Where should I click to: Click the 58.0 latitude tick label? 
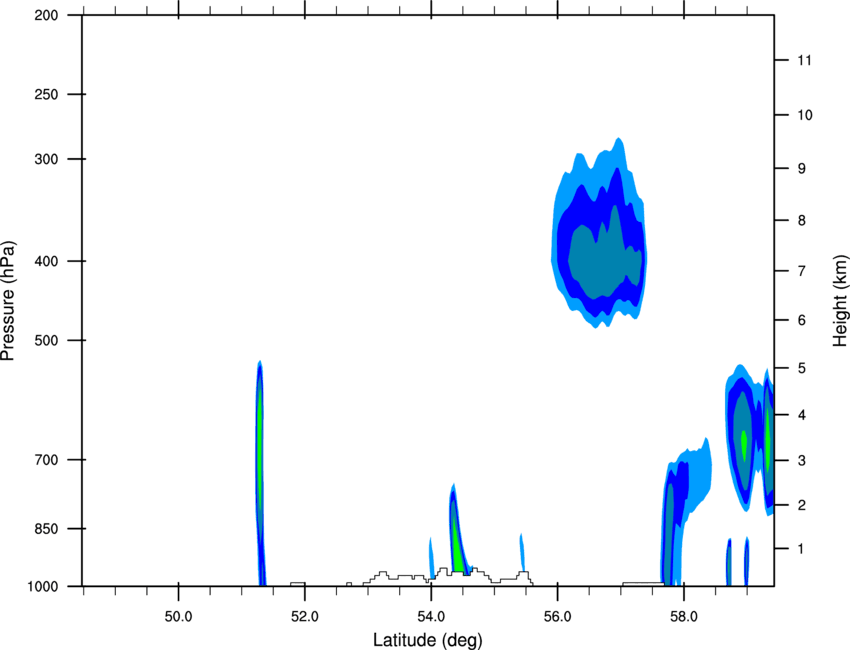pos(684,616)
